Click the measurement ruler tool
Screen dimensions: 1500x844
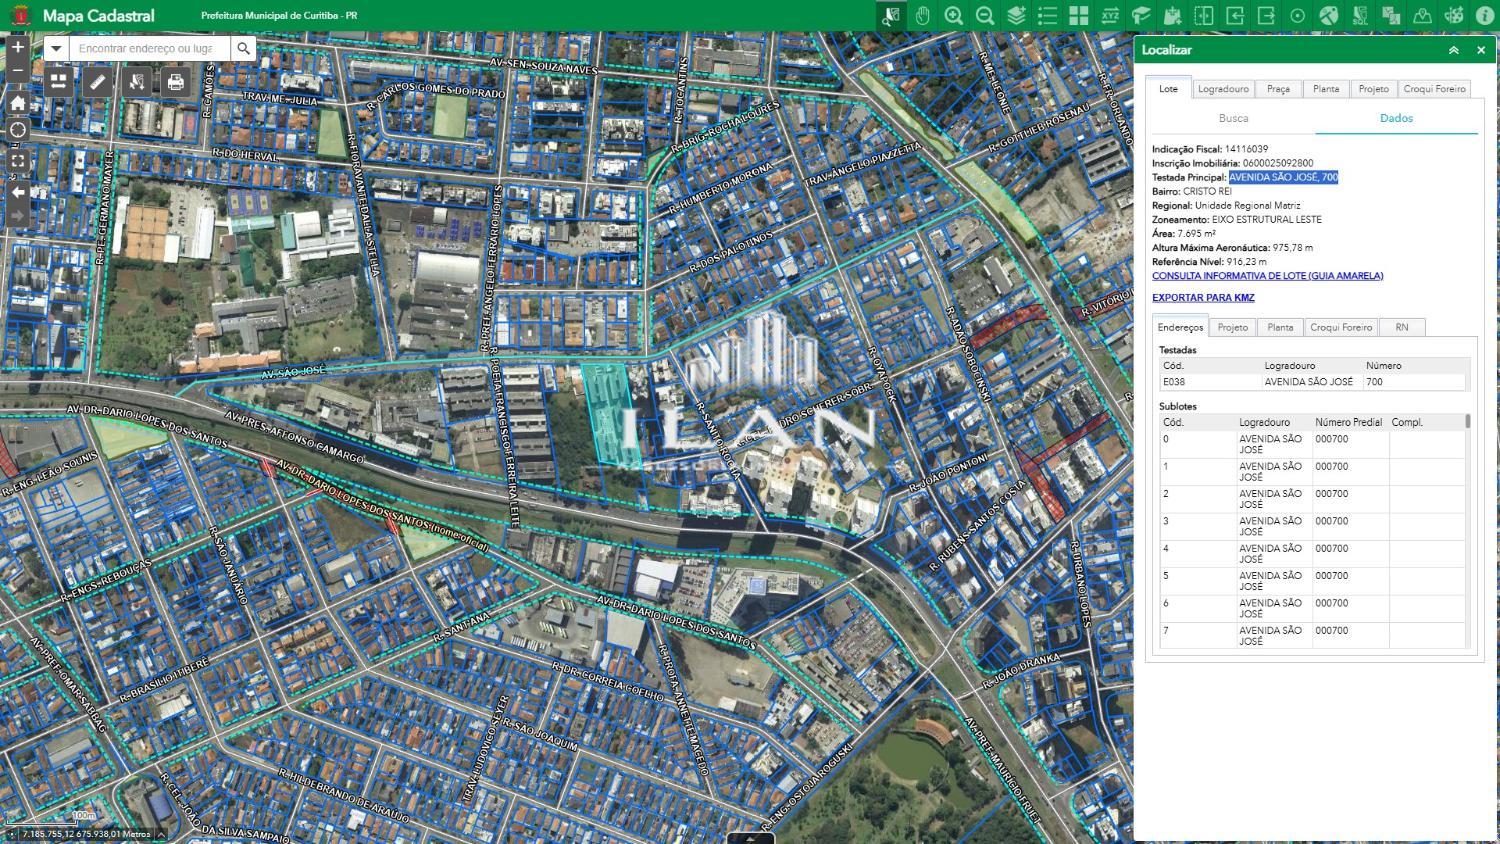[x=98, y=82]
